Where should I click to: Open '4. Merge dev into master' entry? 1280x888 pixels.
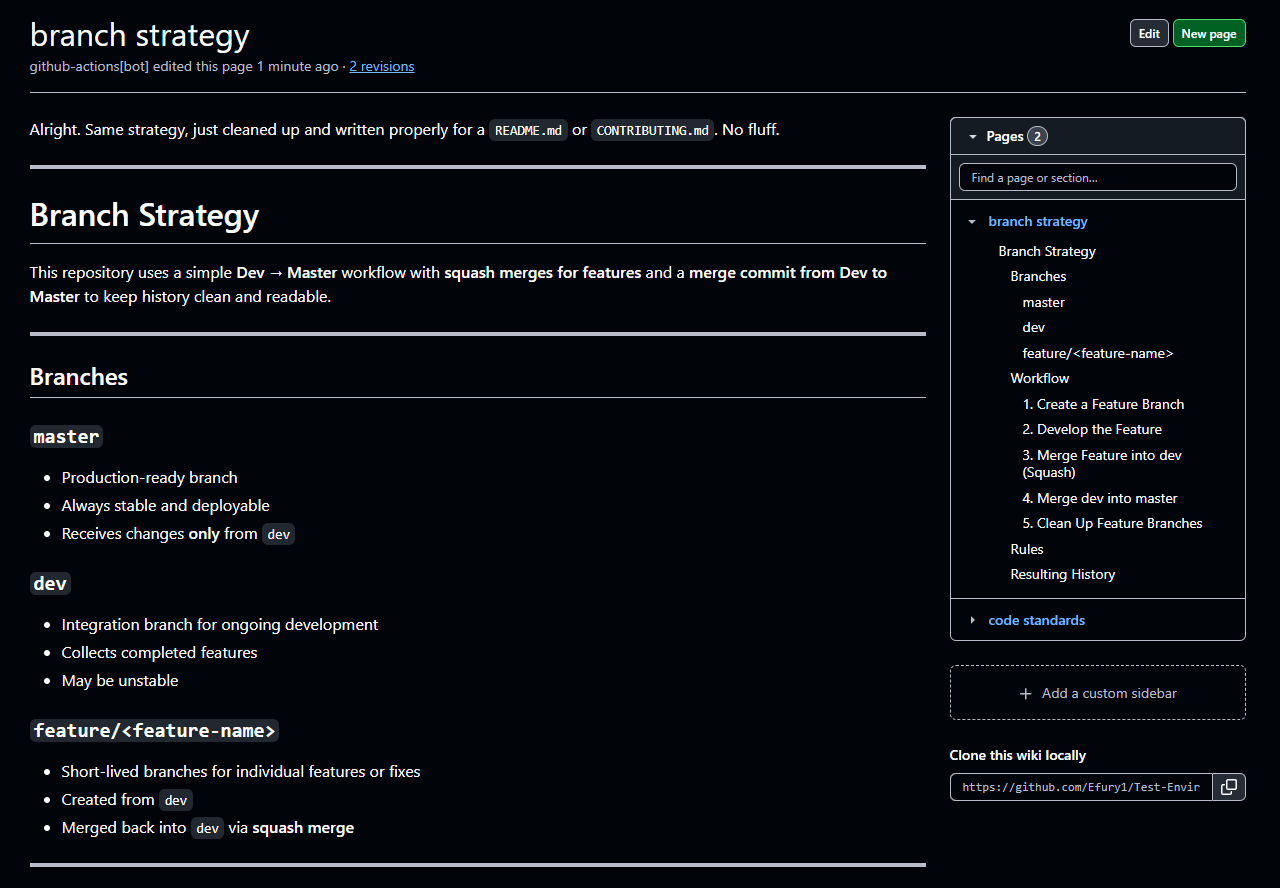point(1100,499)
